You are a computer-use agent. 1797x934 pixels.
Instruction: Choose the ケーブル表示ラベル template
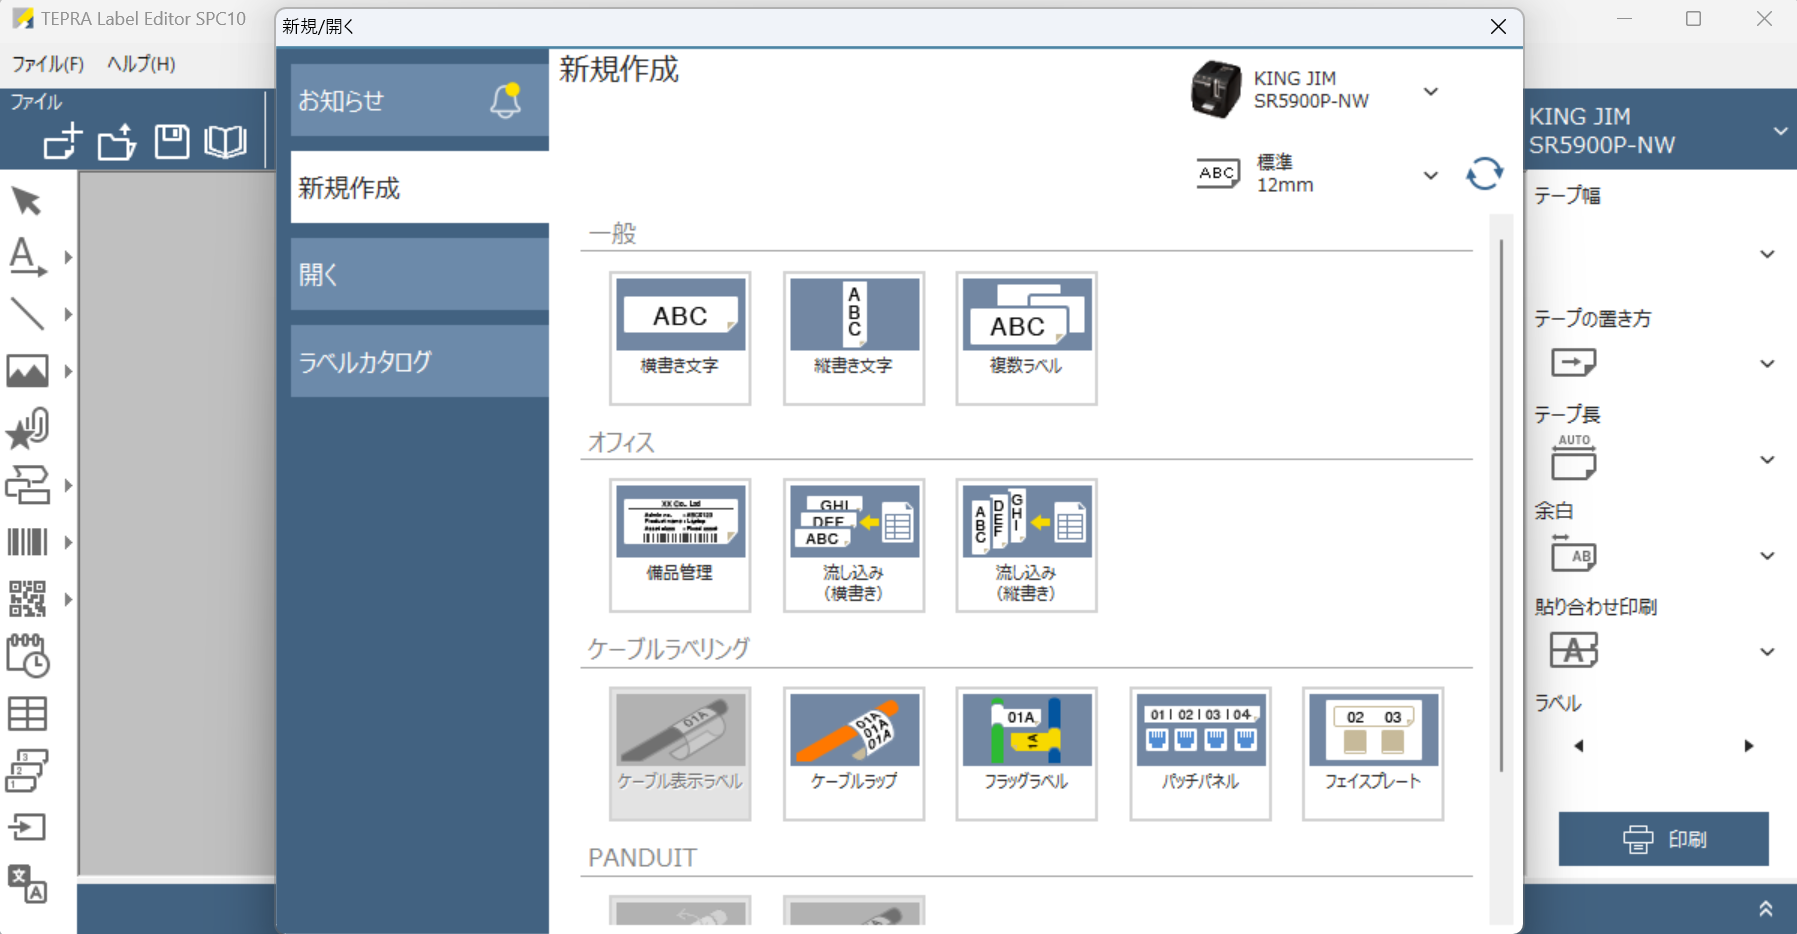(x=680, y=753)
